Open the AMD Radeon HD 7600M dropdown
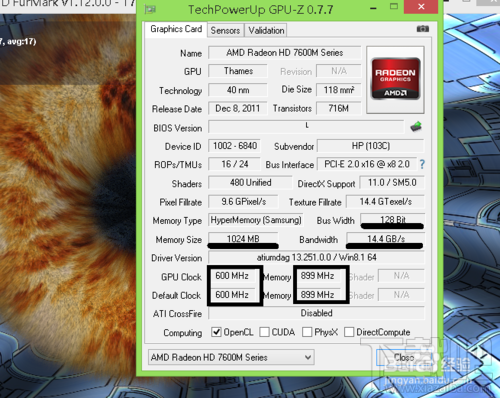The width and height of the screenshot is (500, 398). tap(231, 357)
